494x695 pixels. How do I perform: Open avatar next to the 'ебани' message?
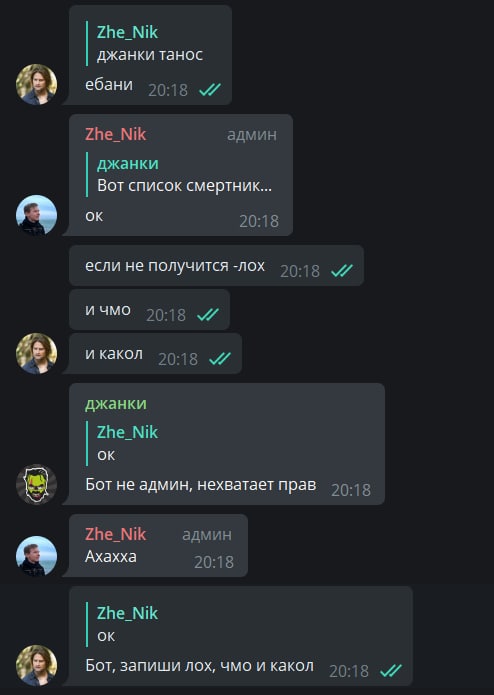click(x=36, y=84)
